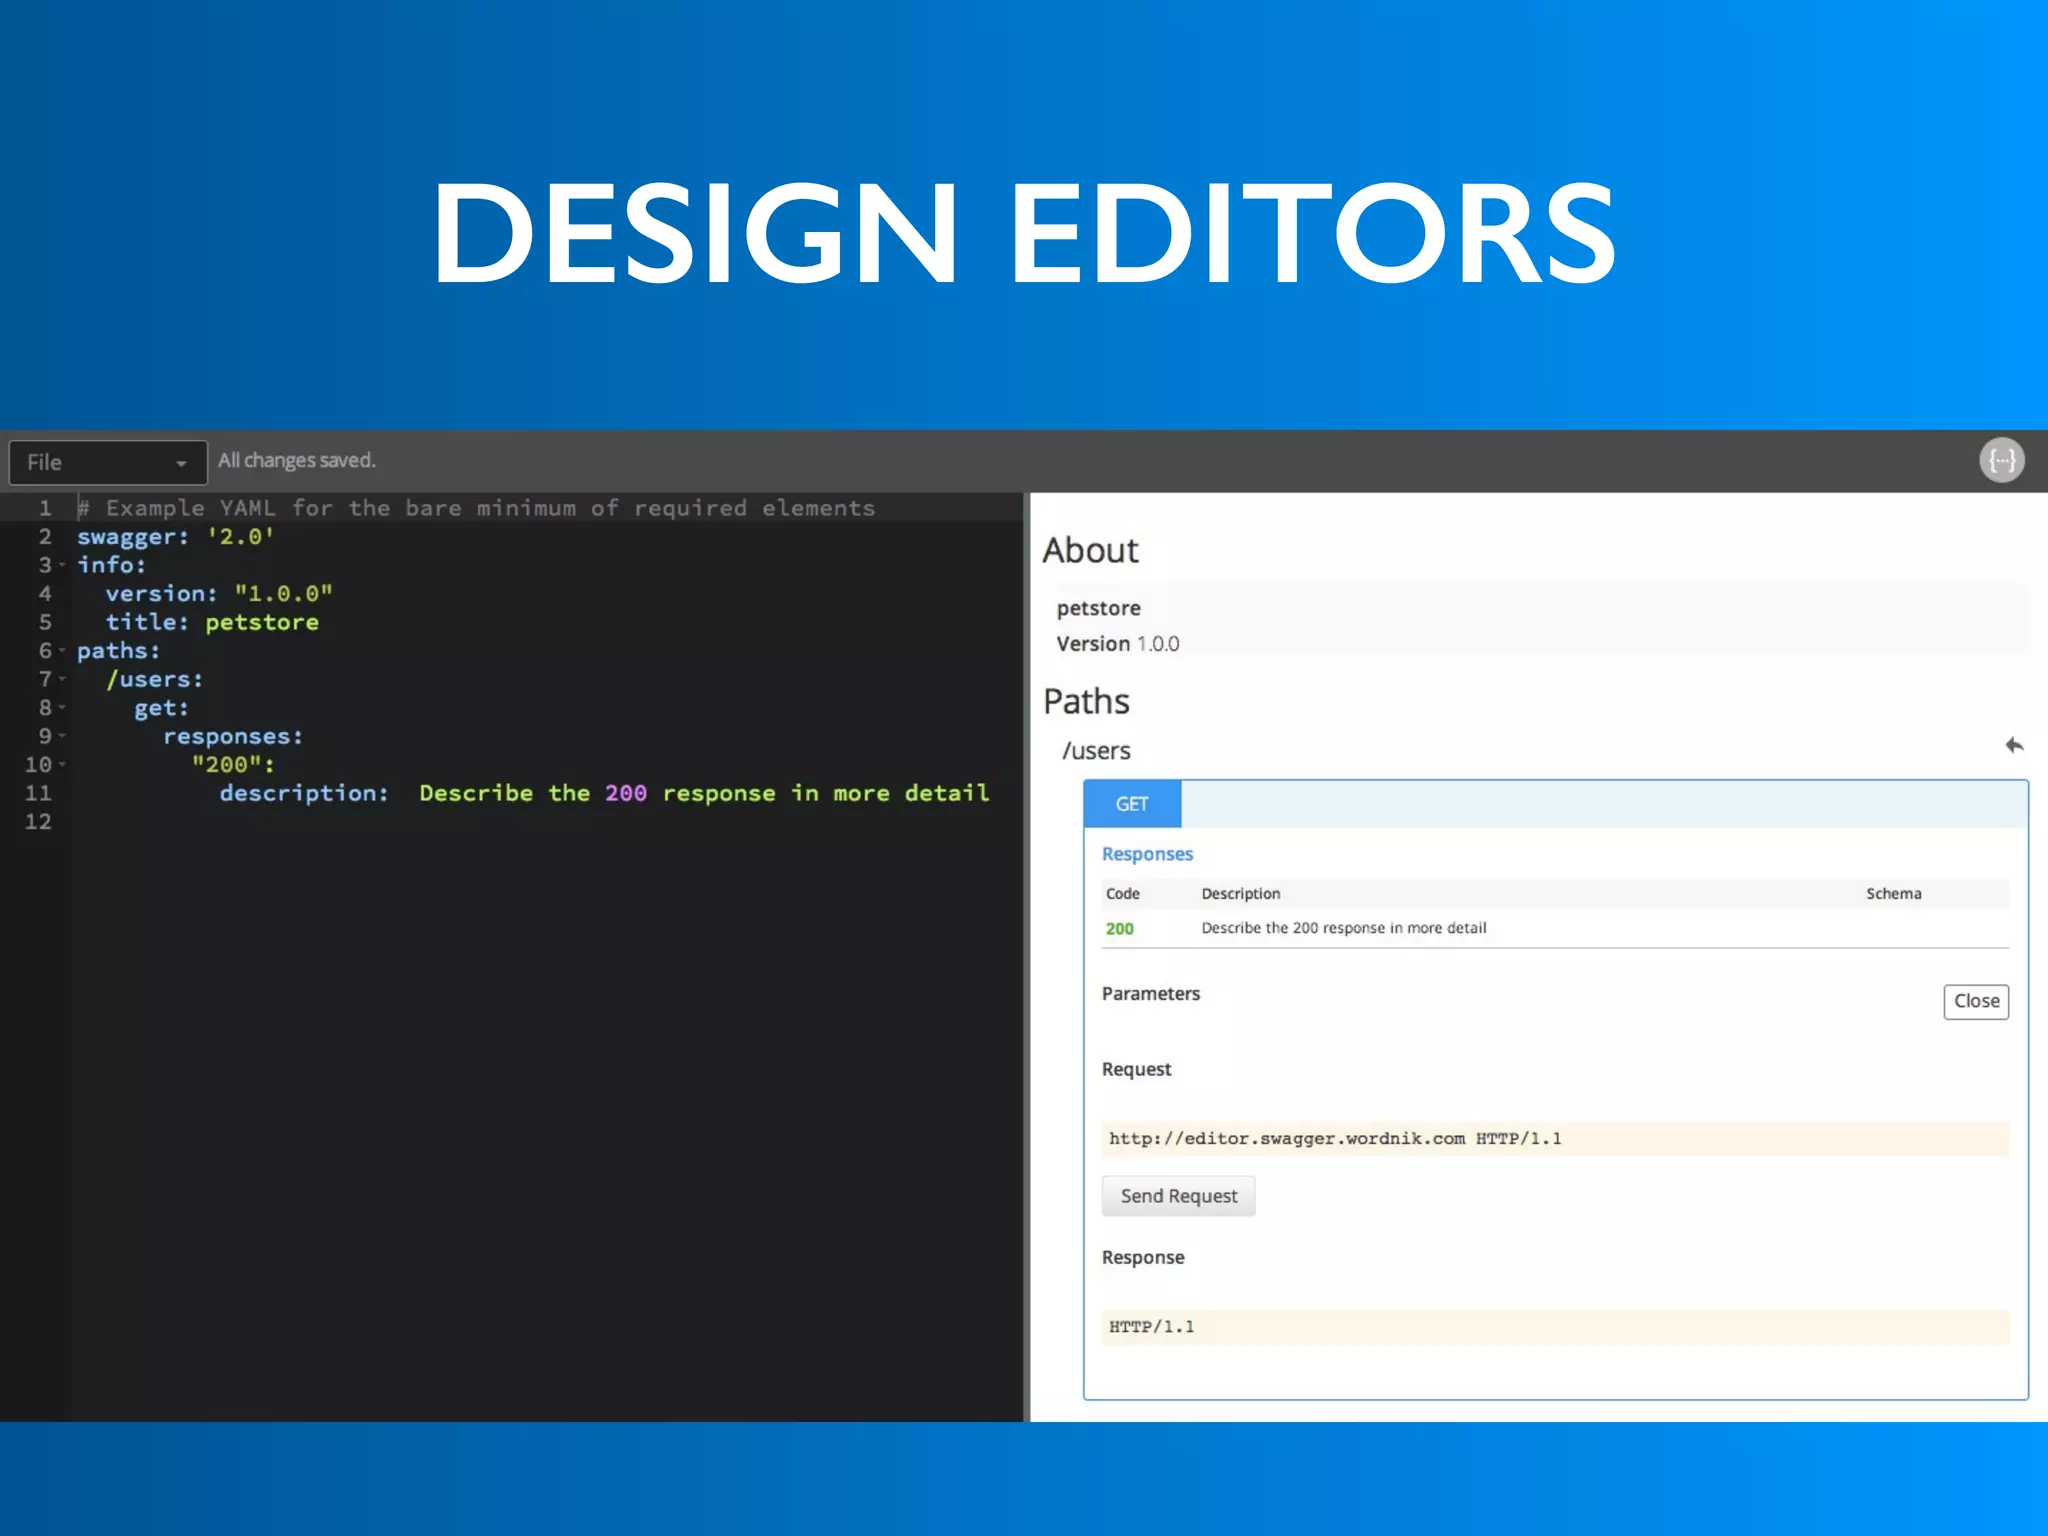
Task: Click the comment on line 1
Action: click(476, 508)
